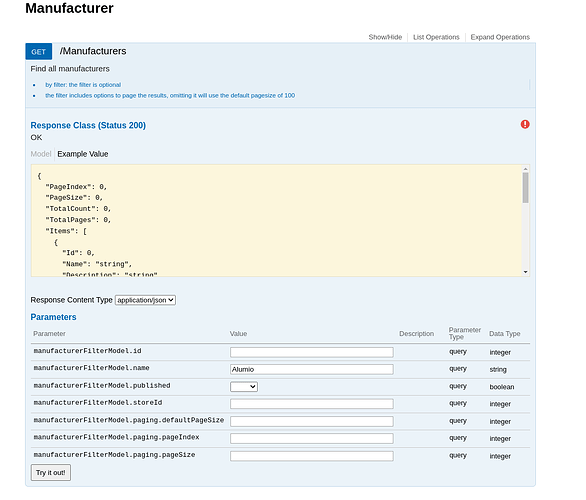
Task: Click the Show/Hide link
Action: [x=385, y=37]
